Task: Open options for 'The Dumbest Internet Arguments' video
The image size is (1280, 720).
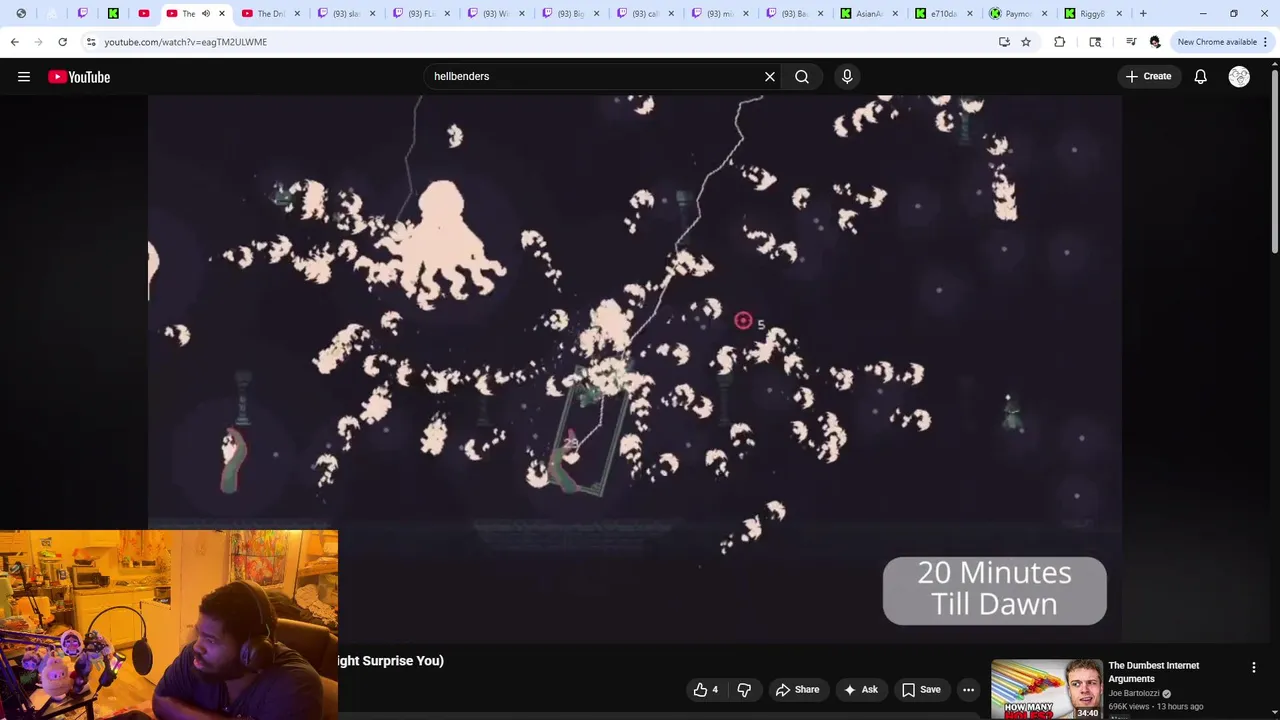Action: click(x=1254, y=667)
